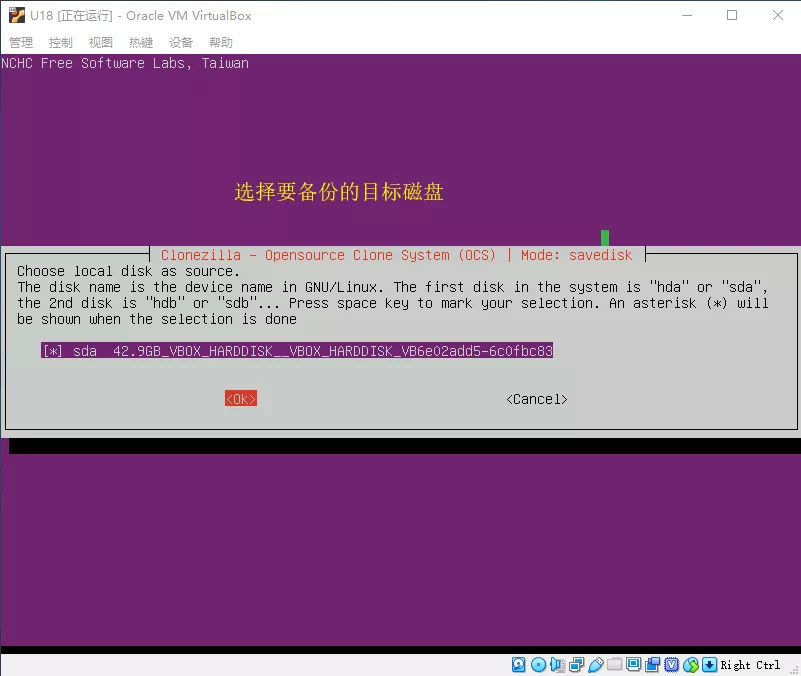The width and height of the screenshot is (801, 676).
Task: Maximize the VirtualBox window
Action: coord(732,15)
